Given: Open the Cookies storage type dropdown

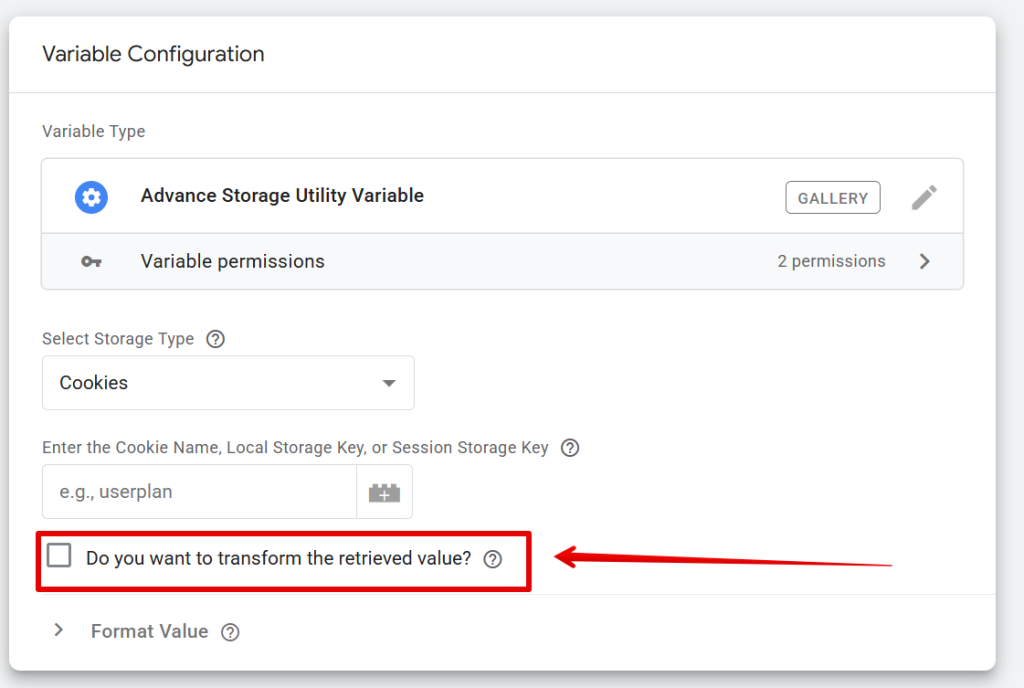Looking at the screenshot, I should 228,383.
